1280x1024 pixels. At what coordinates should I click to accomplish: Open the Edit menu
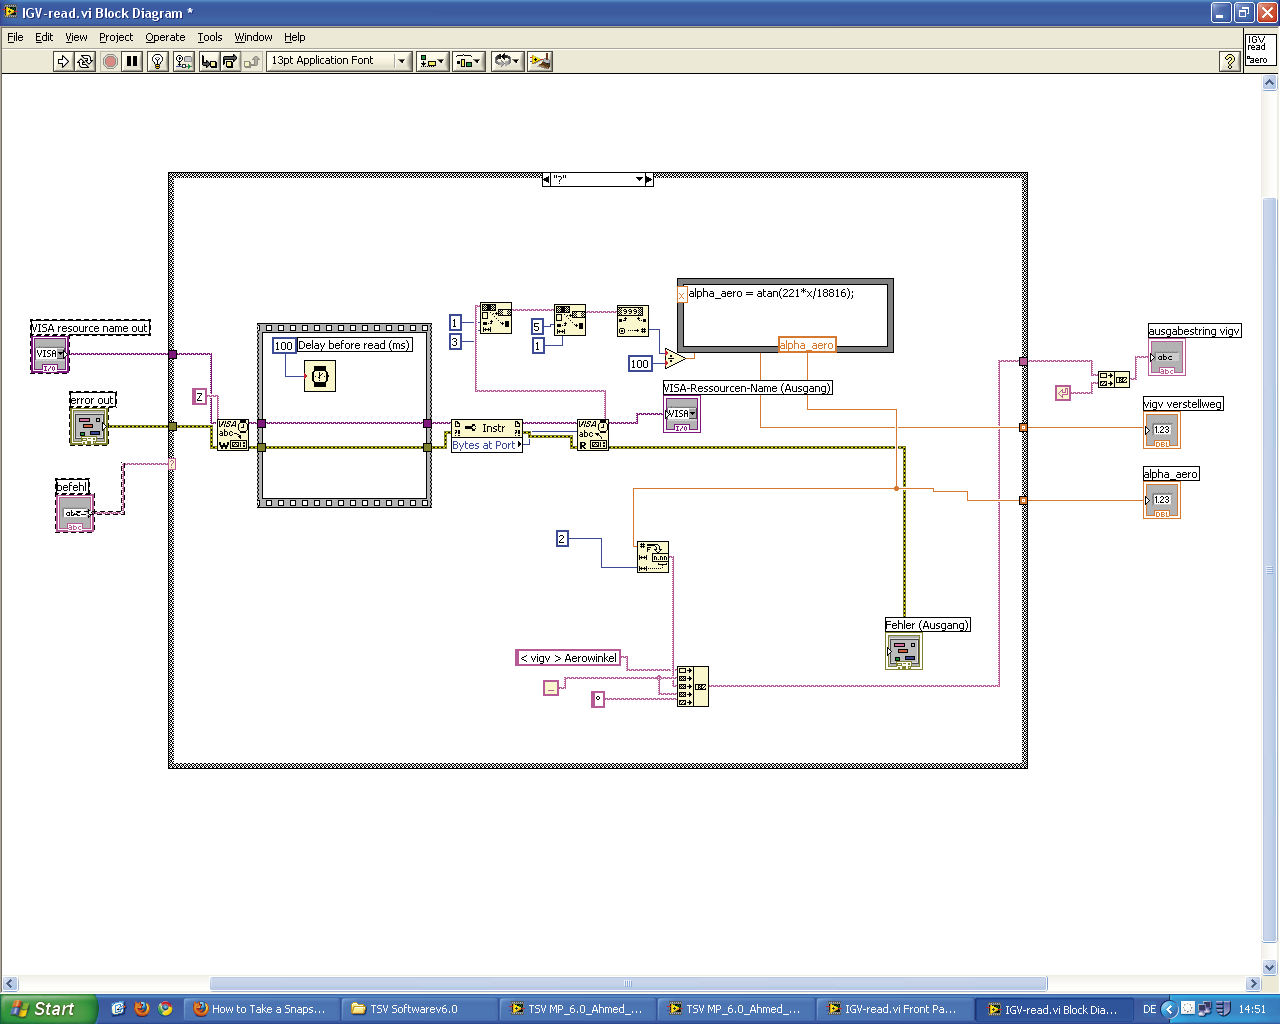pos(44,37)
